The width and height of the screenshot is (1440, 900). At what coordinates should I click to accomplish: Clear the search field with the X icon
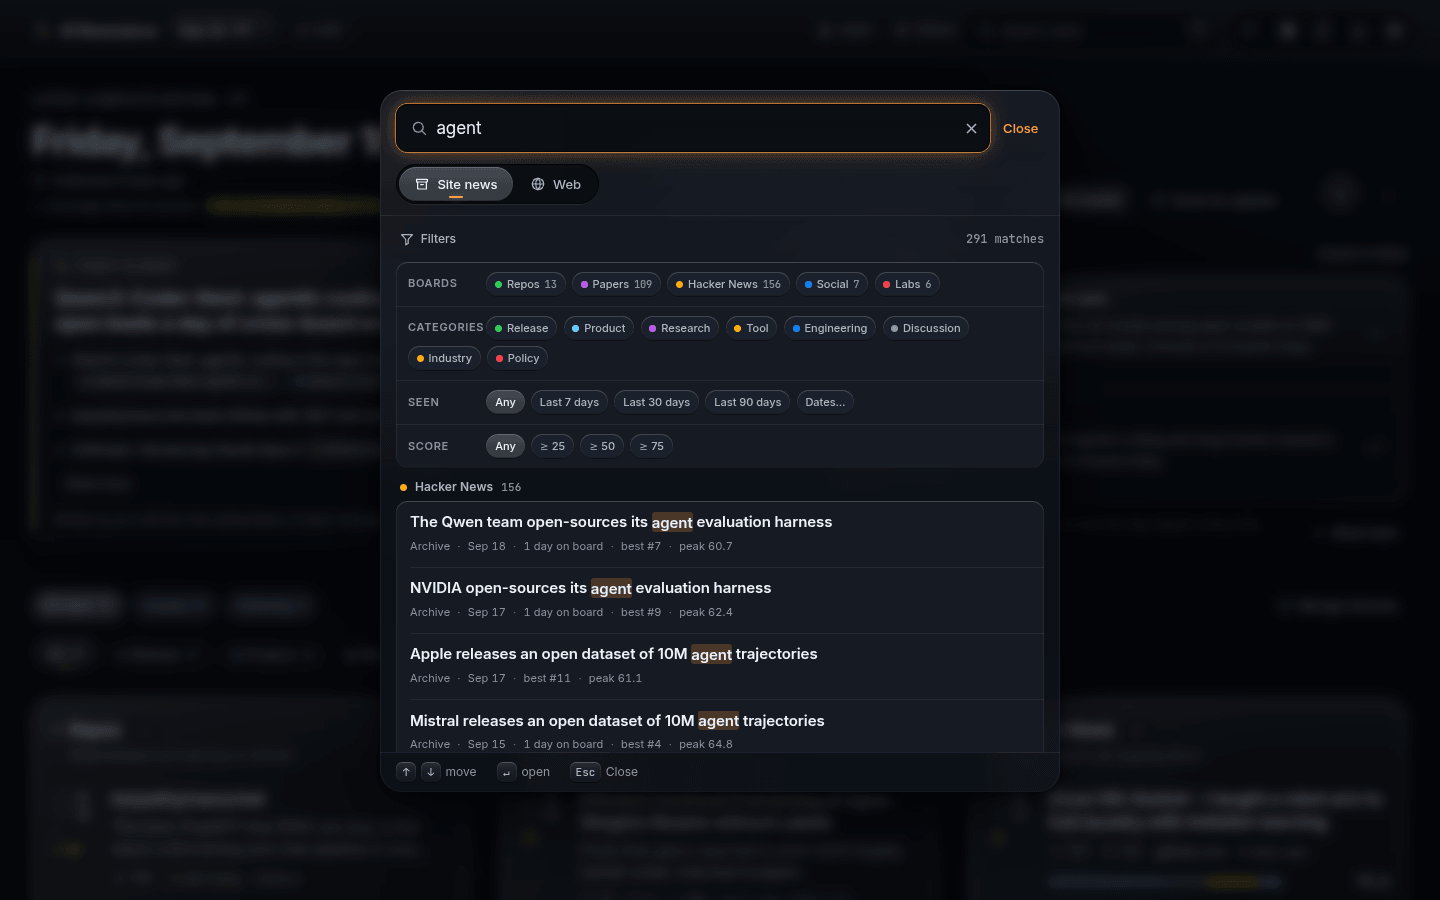tap(971, 128)
